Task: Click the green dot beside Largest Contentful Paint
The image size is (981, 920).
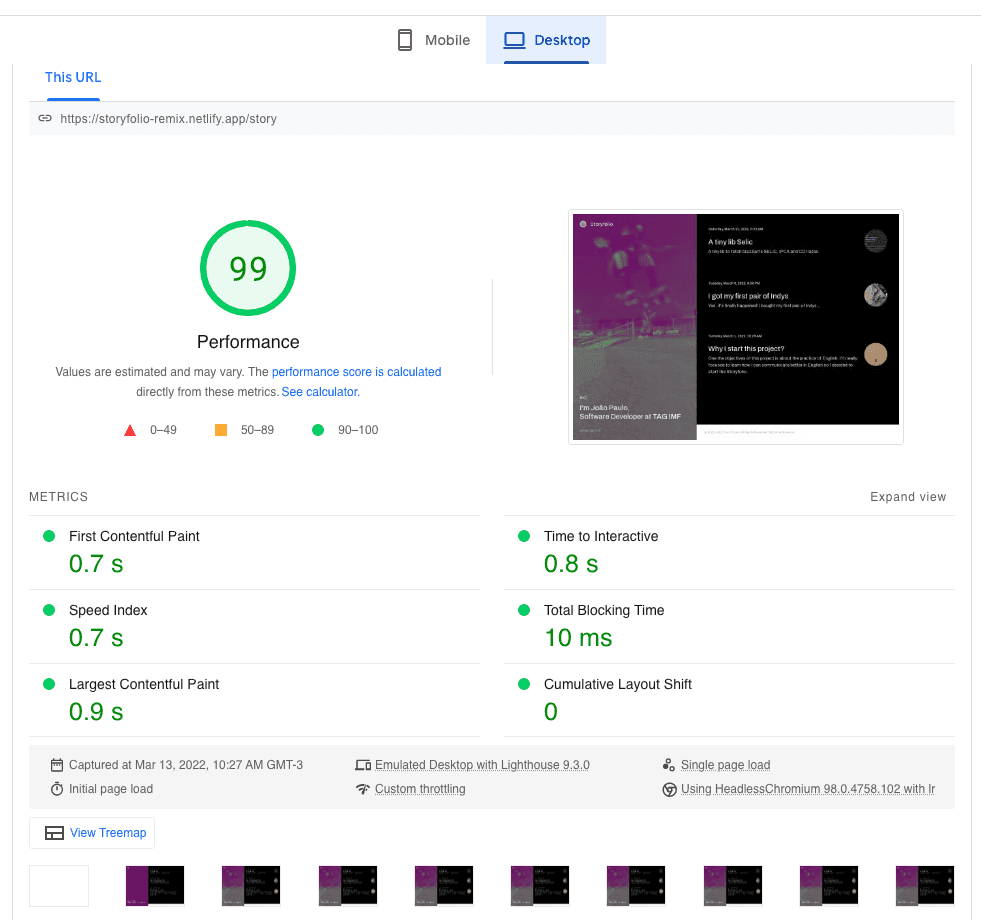Action: (x=49, y=684)
